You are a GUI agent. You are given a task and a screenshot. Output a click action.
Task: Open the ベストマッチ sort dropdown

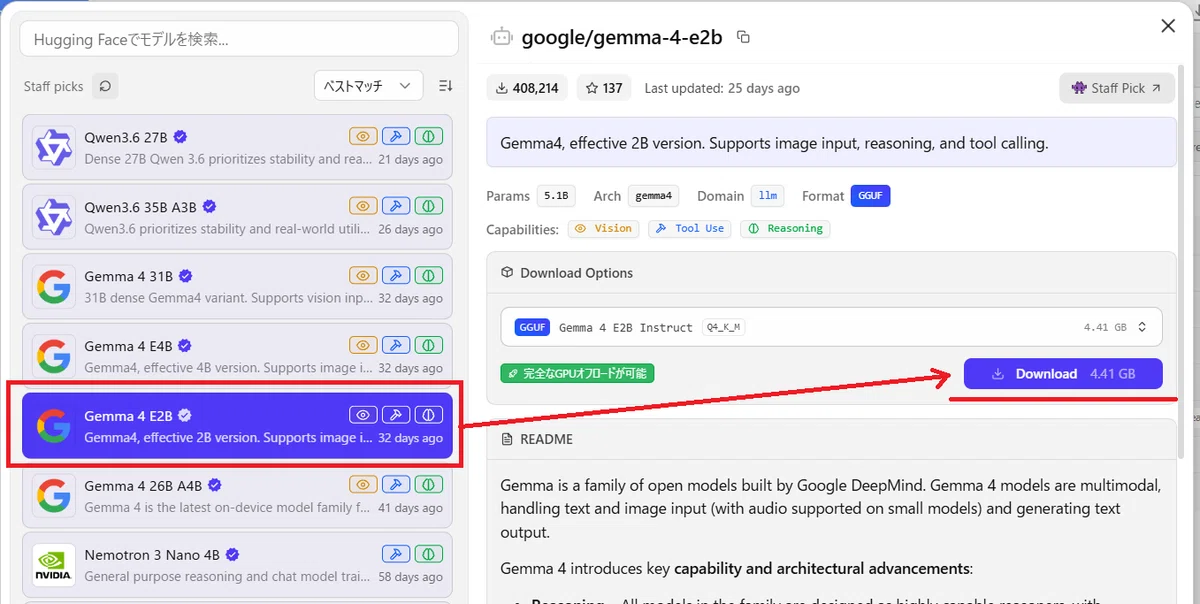click(368, 86)
